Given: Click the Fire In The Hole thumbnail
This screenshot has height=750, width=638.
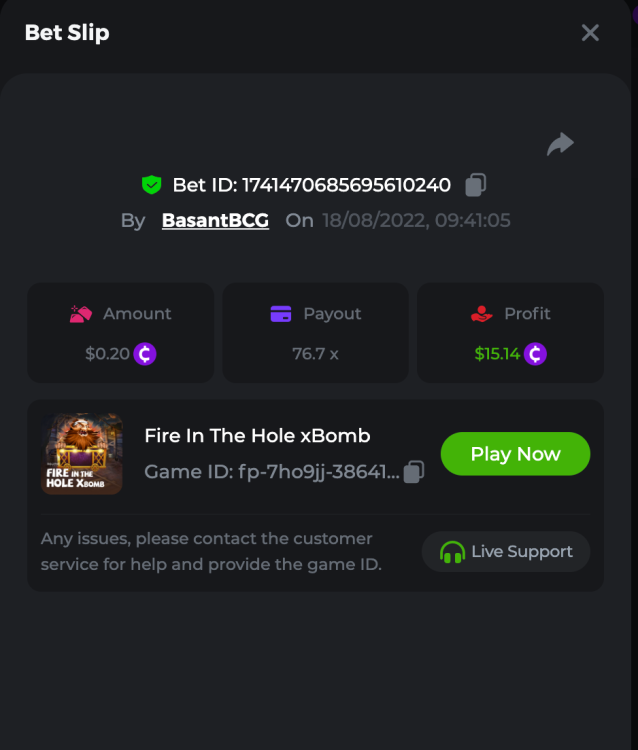Looking at the screenshot, I should point(82,454).
